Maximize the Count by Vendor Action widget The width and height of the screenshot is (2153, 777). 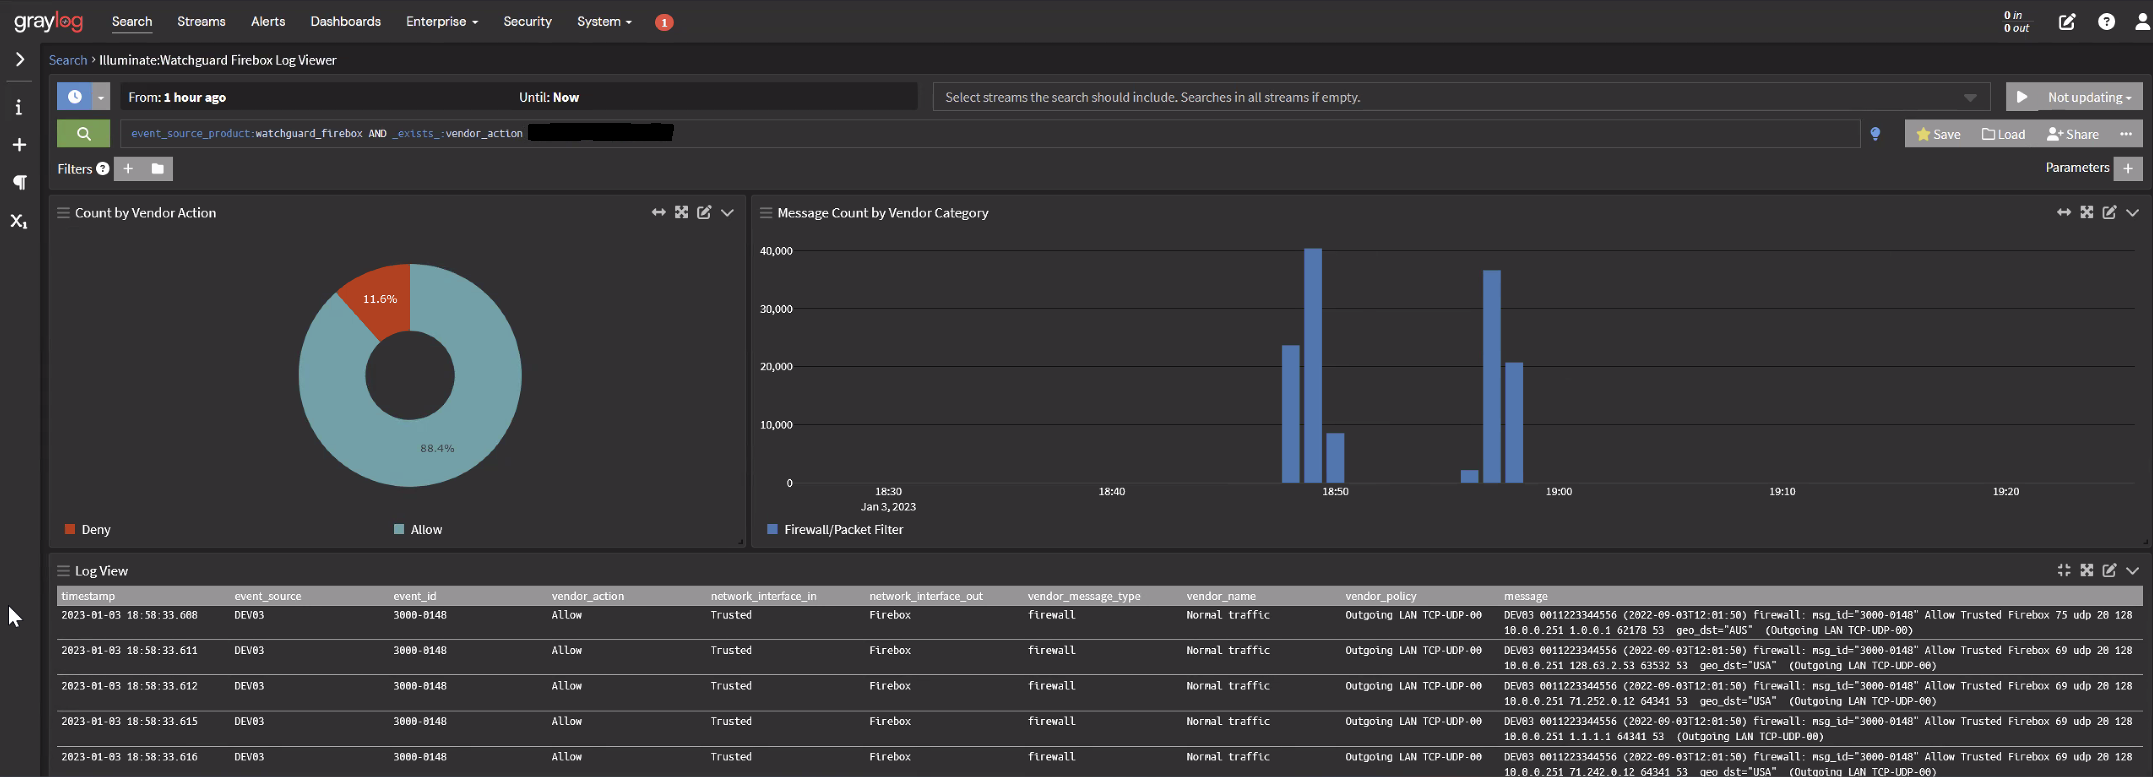681,212
